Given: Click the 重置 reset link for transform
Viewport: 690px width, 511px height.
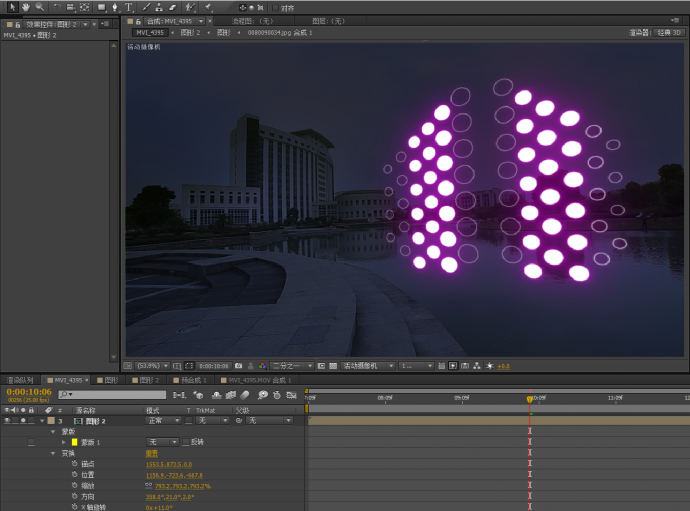Looking at the screenshot, I should pyautogui.click(x=152, y=453).
